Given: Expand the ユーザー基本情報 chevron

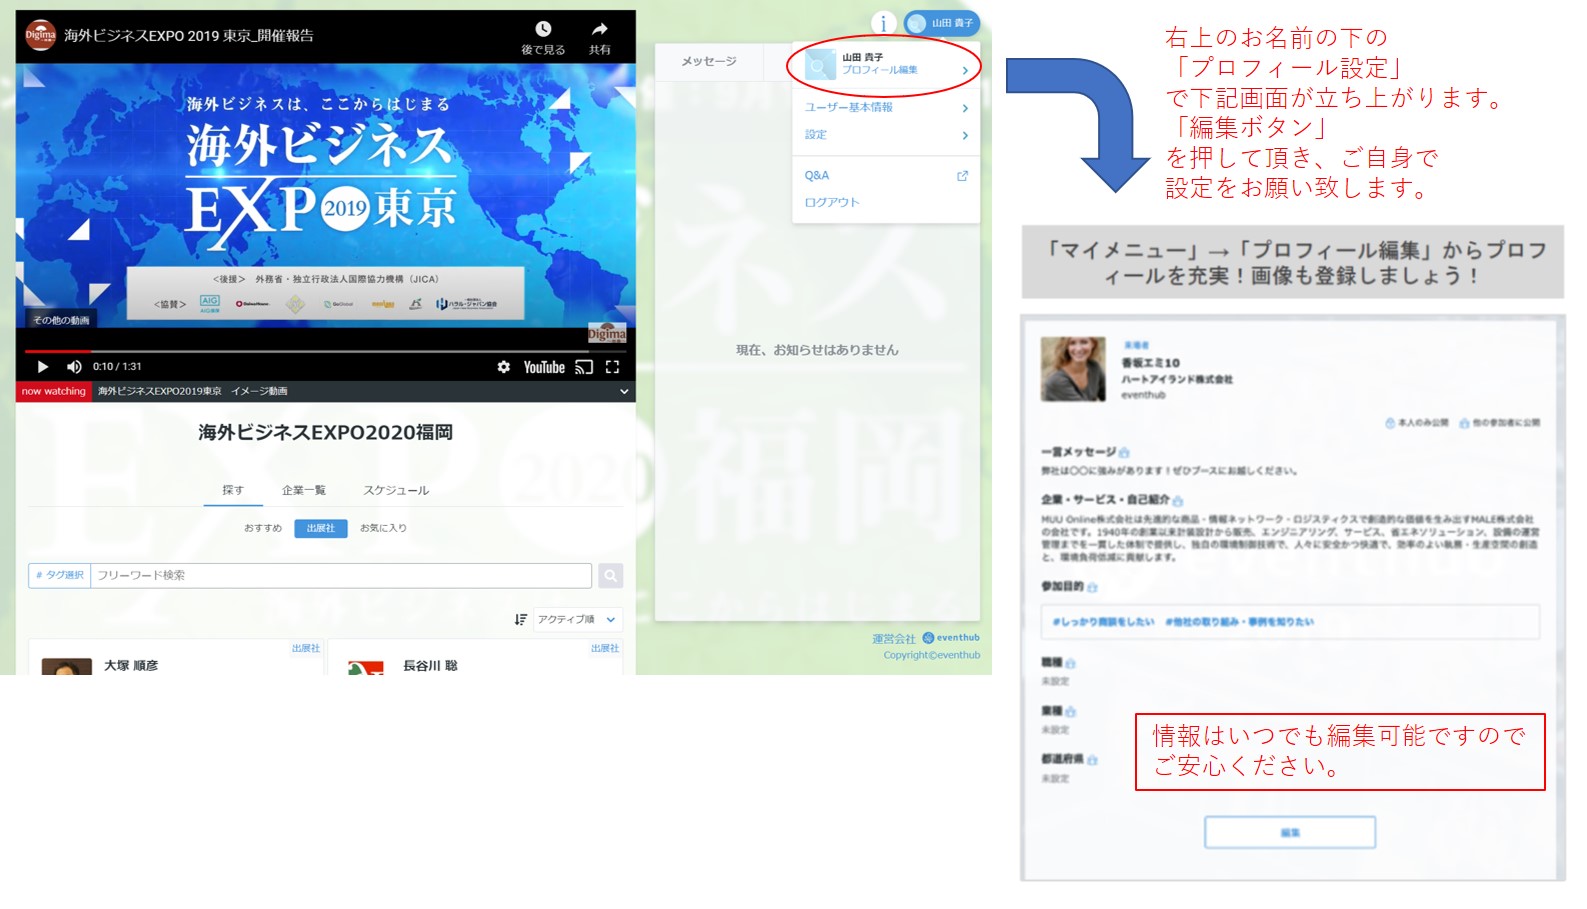Looking at the screenshot, I should (x=965, y=108).
